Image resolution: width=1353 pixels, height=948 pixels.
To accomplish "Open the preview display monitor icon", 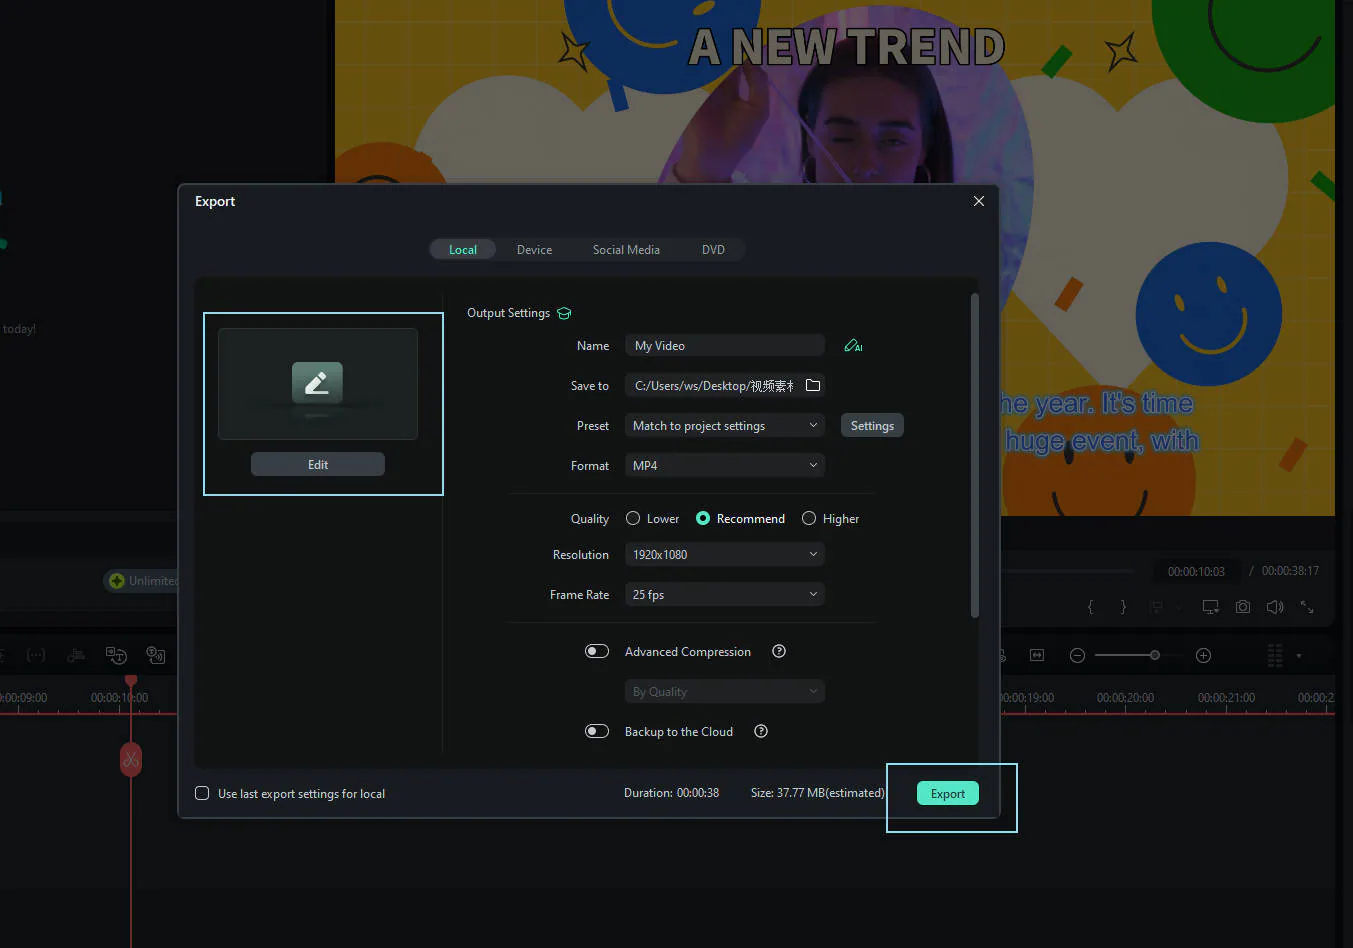I will pos(1210,607).
